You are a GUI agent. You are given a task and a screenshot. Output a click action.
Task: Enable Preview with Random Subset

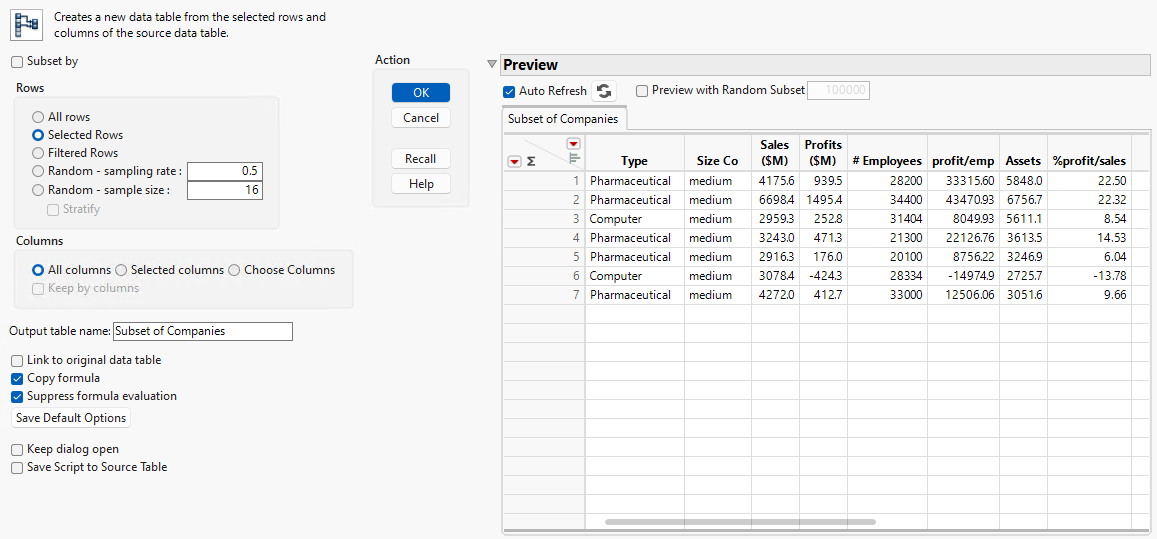point(642,90)
